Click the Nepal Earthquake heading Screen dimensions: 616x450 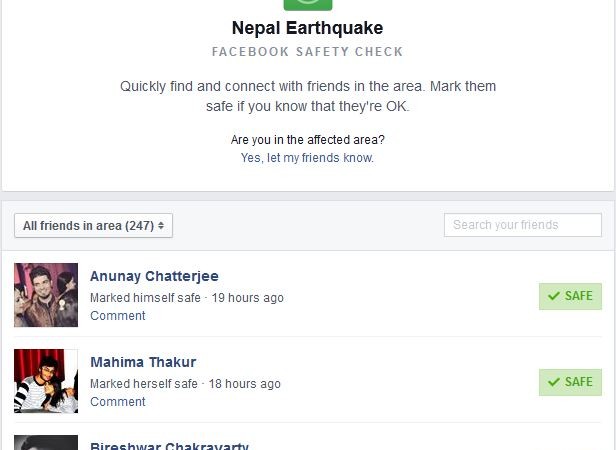(x=307, y=28)
